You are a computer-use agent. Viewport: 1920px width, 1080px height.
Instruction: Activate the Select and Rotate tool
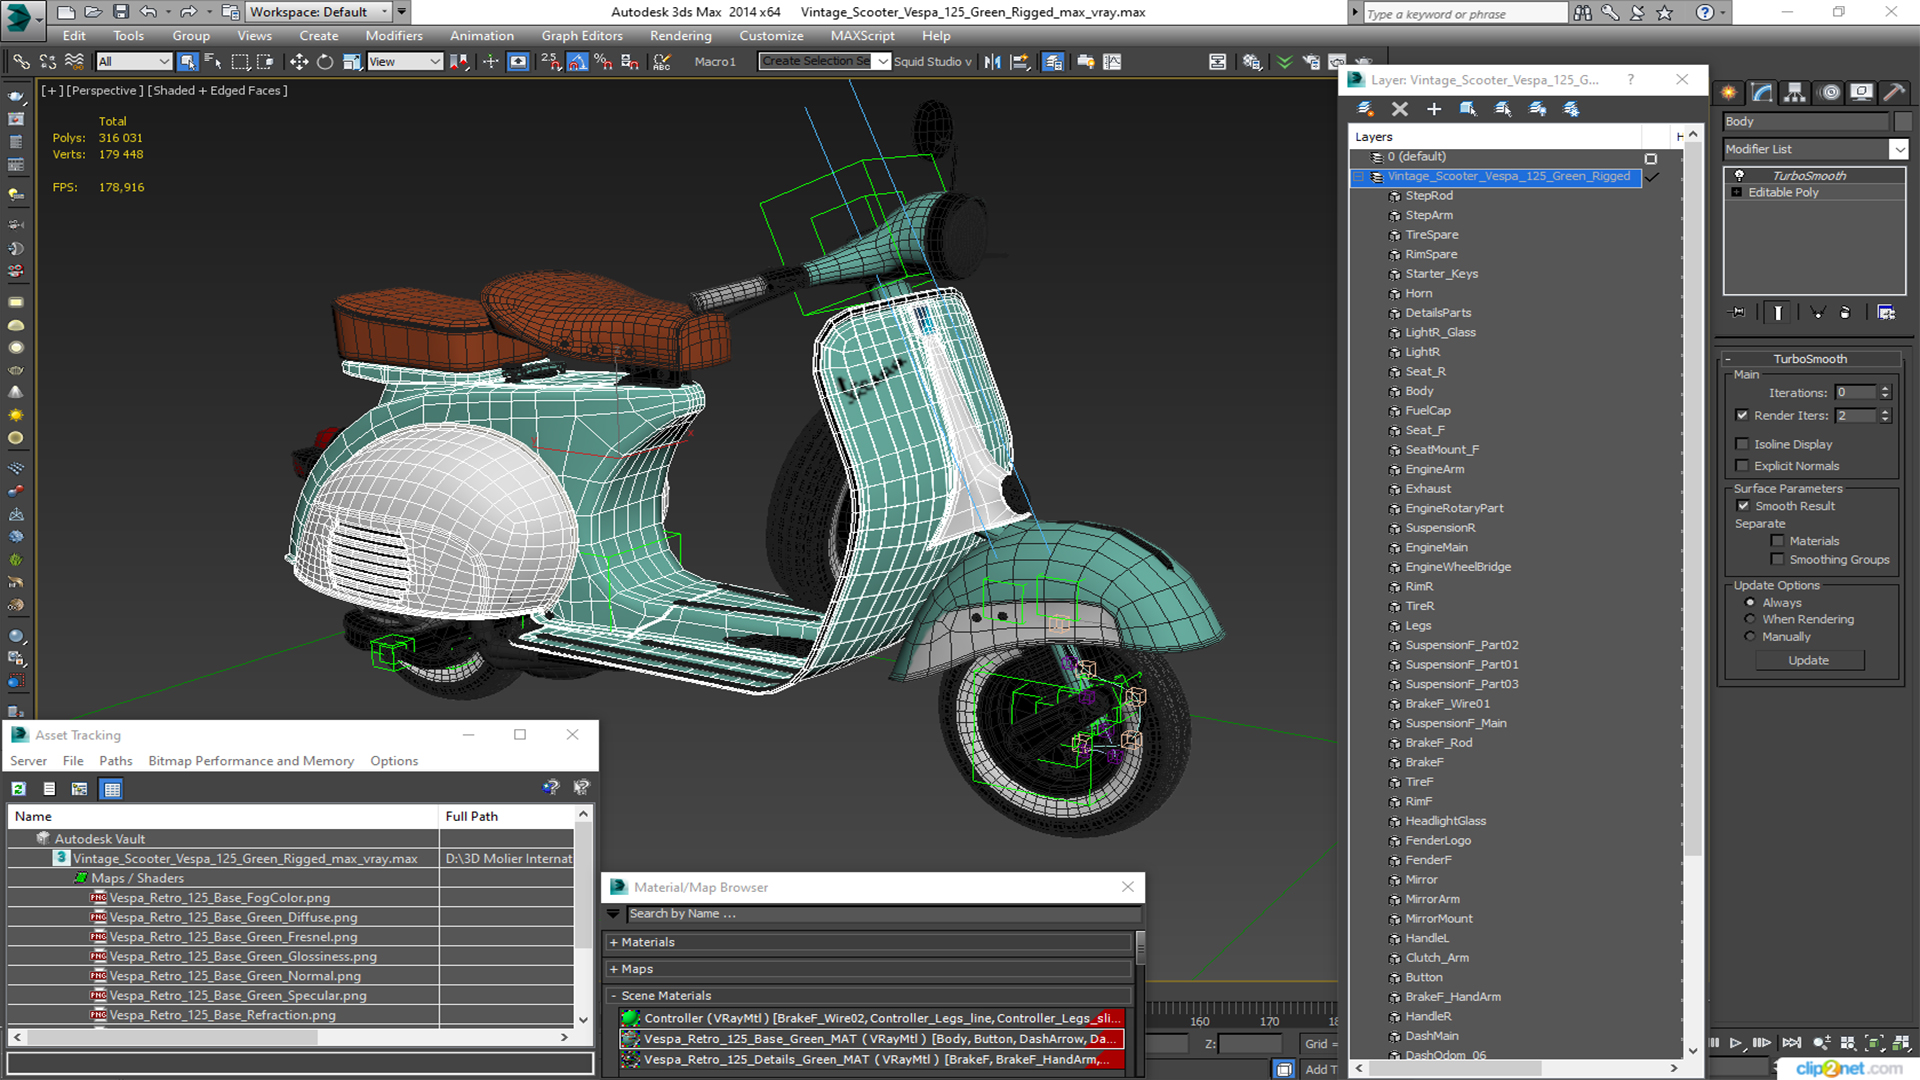click(x=325, y=62)
